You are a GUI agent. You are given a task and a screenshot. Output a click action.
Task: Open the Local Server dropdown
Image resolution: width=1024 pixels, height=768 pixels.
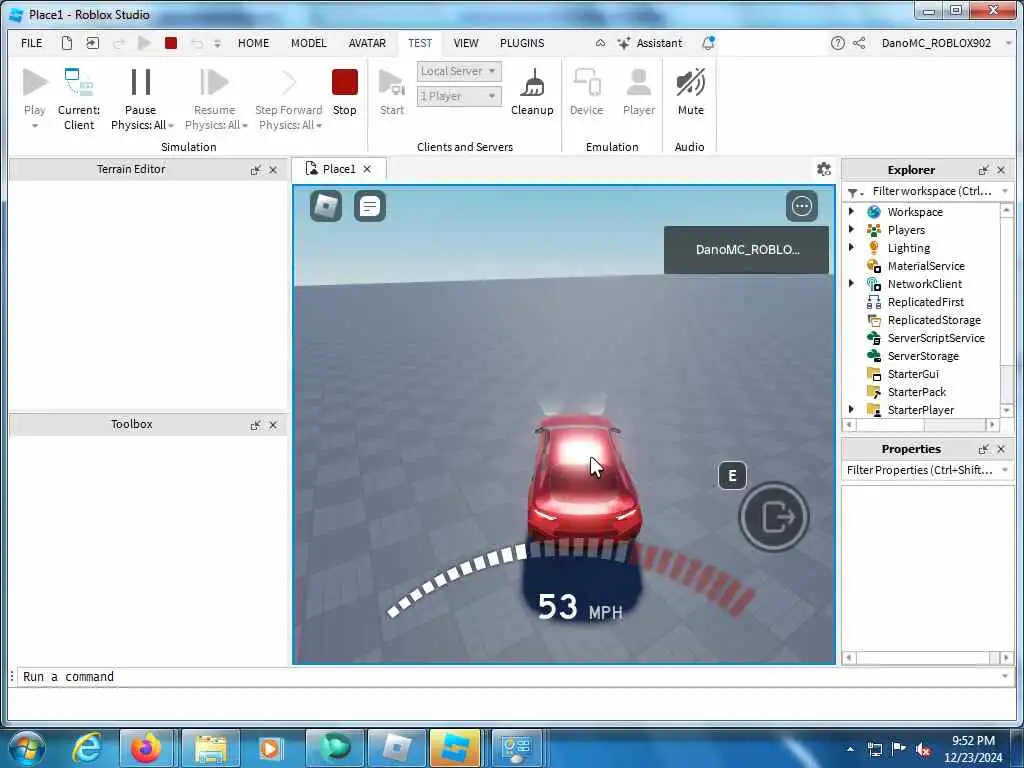point(459,71)
